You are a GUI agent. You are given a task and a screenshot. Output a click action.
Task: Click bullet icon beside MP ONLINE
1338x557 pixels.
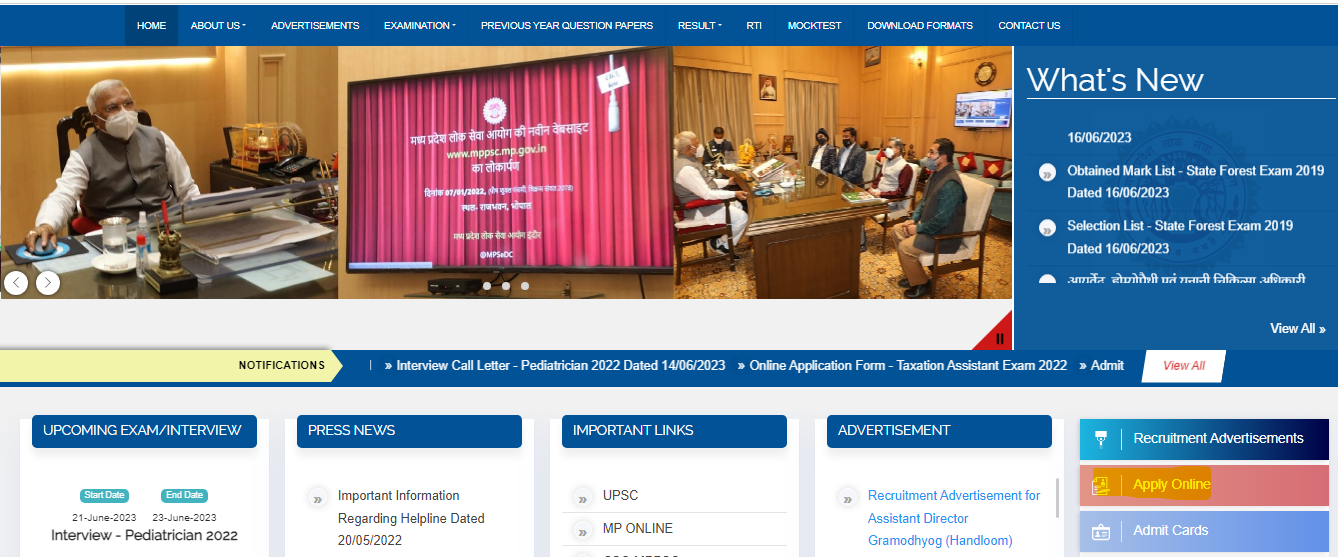point(583,530)
